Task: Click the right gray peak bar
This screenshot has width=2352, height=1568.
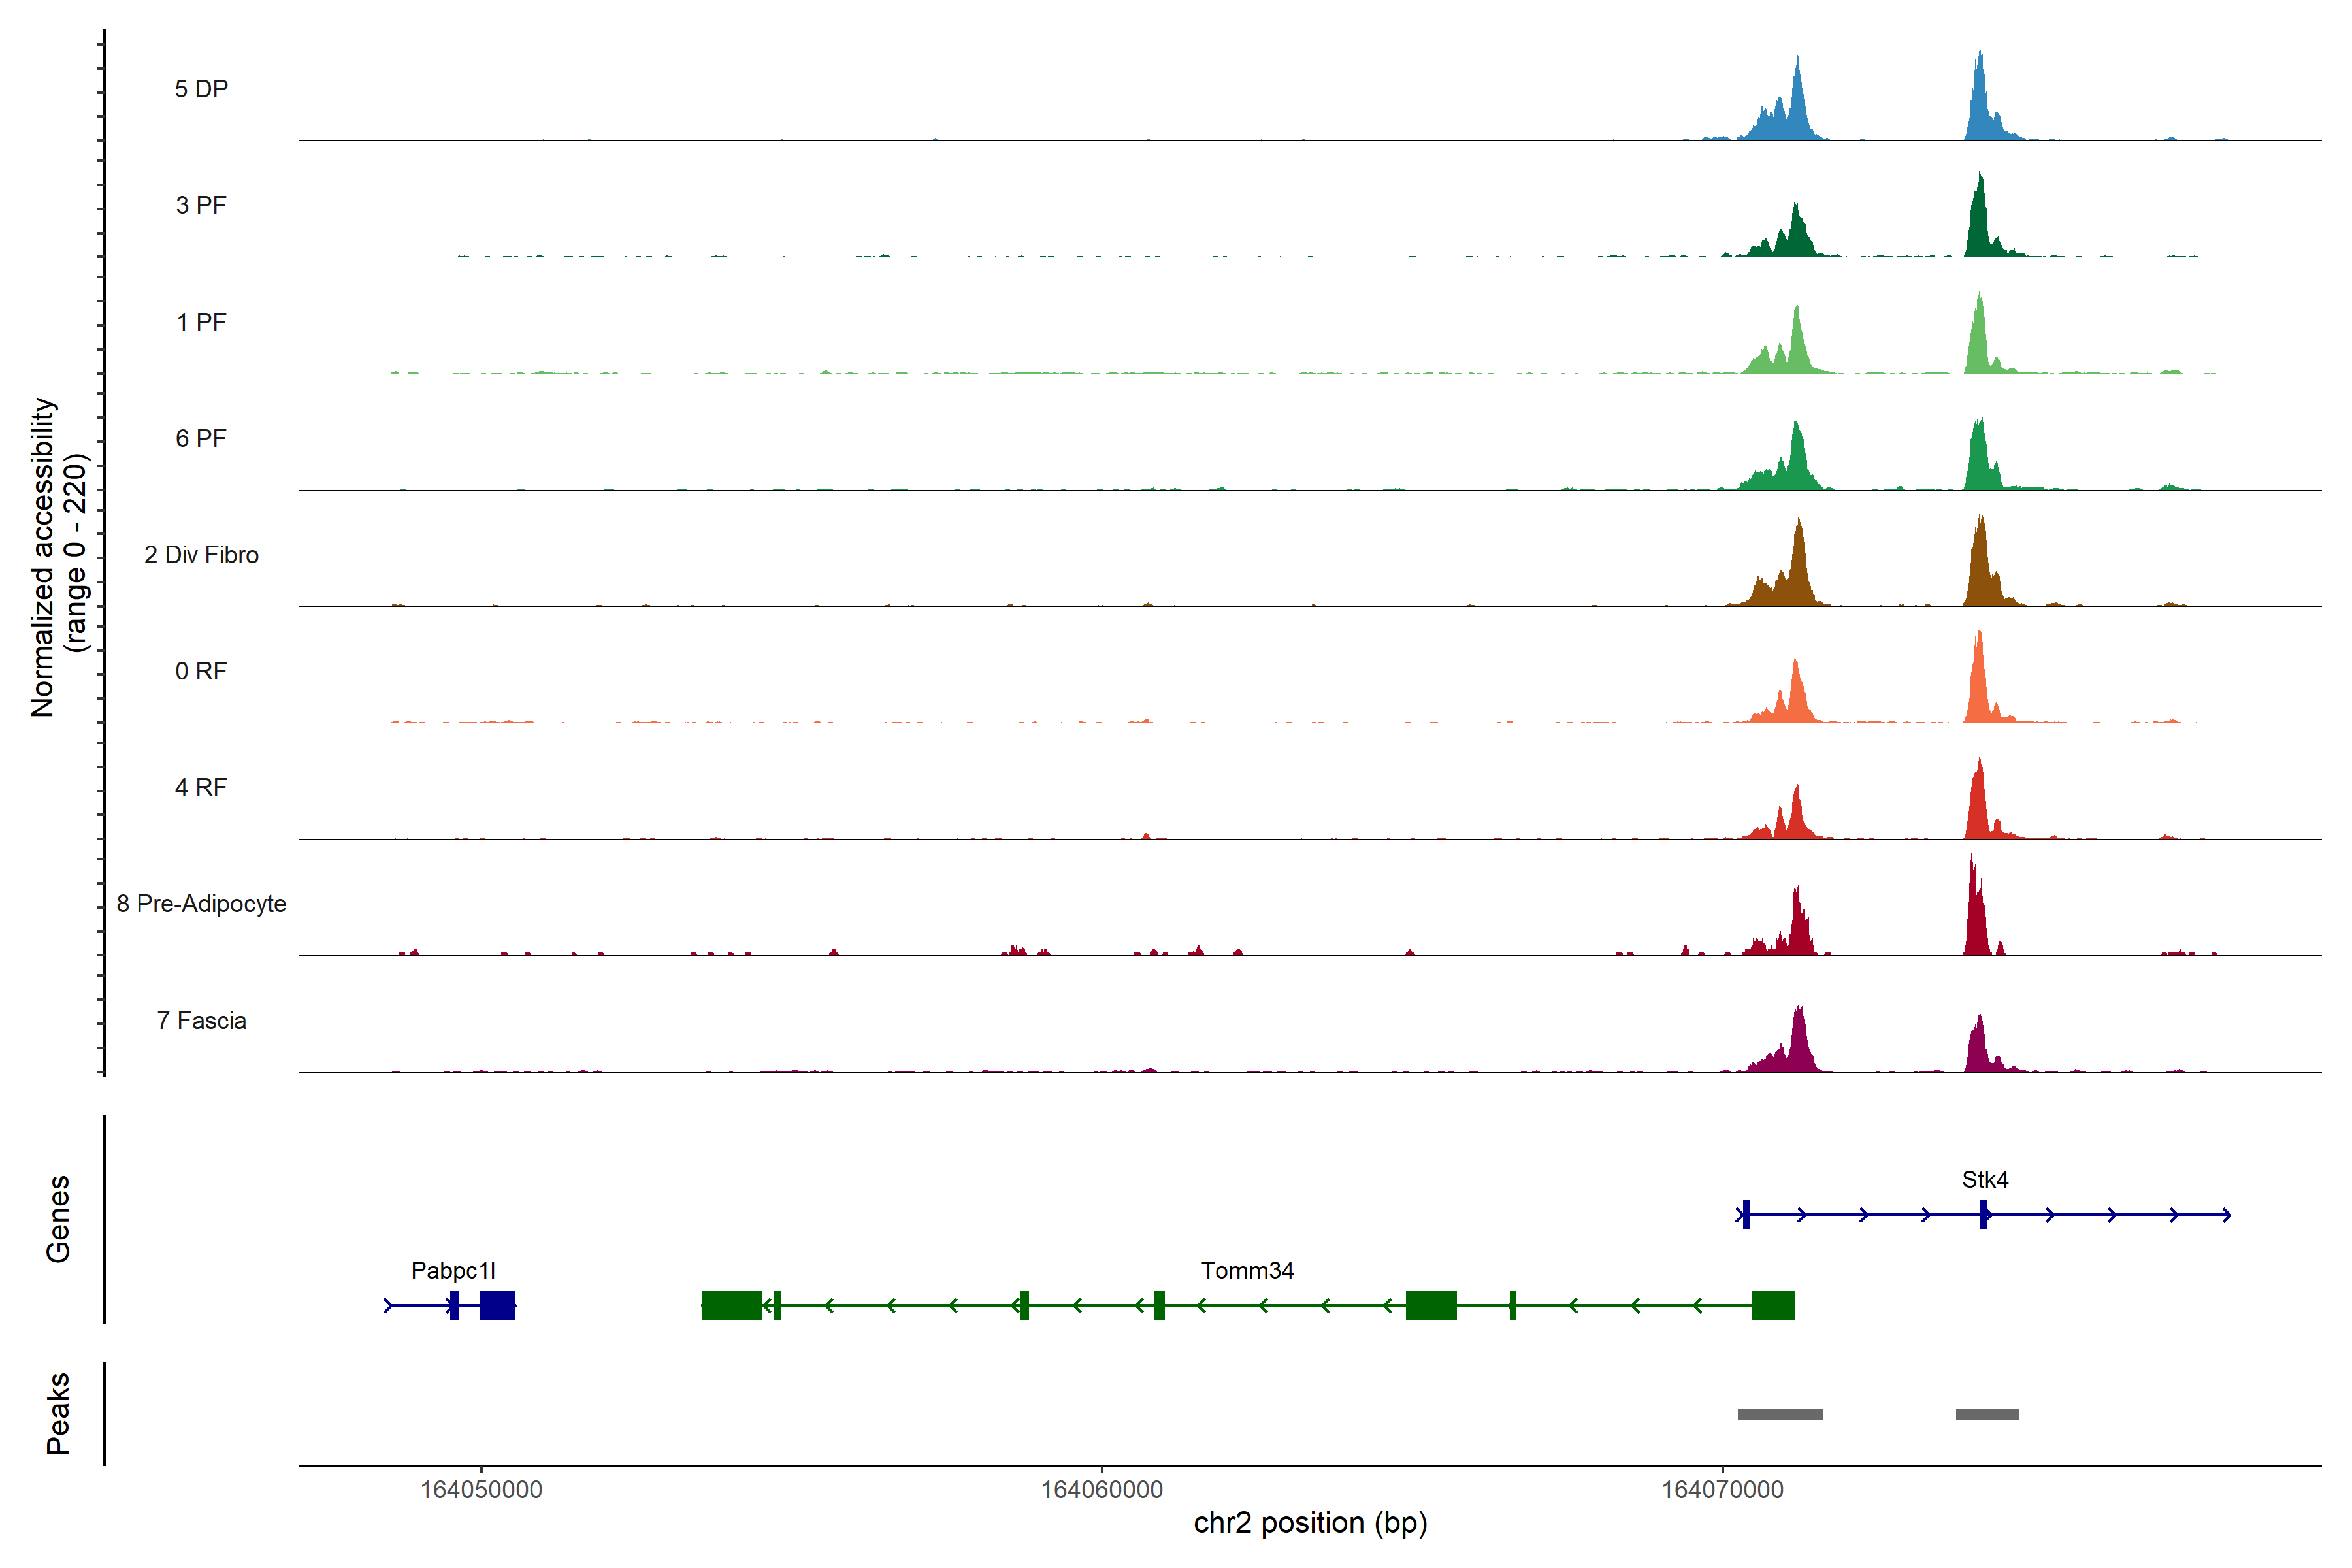Action: pos(1987,1414)
